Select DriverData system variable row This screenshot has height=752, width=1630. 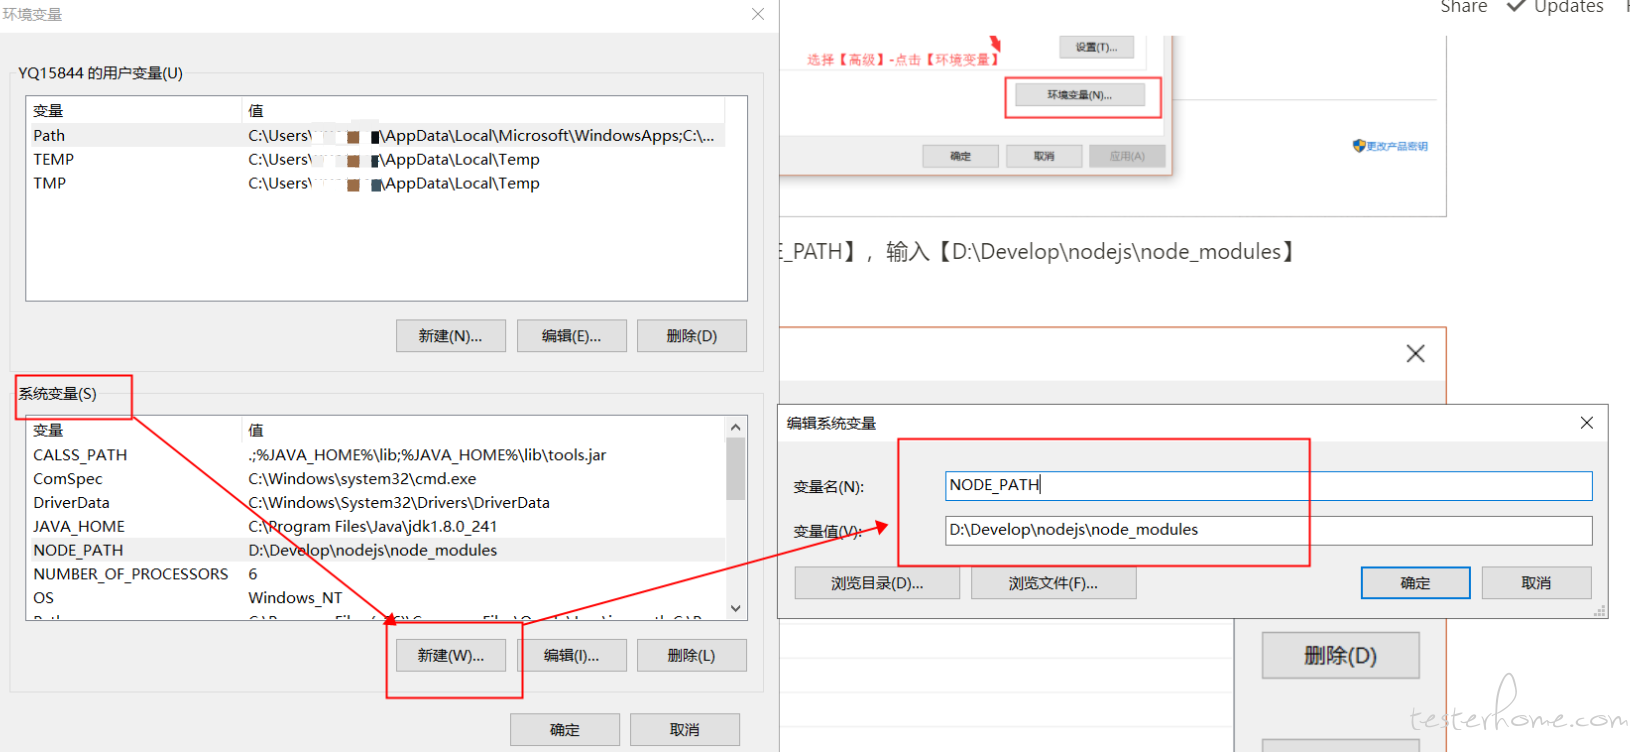click(x=376, y=503)
